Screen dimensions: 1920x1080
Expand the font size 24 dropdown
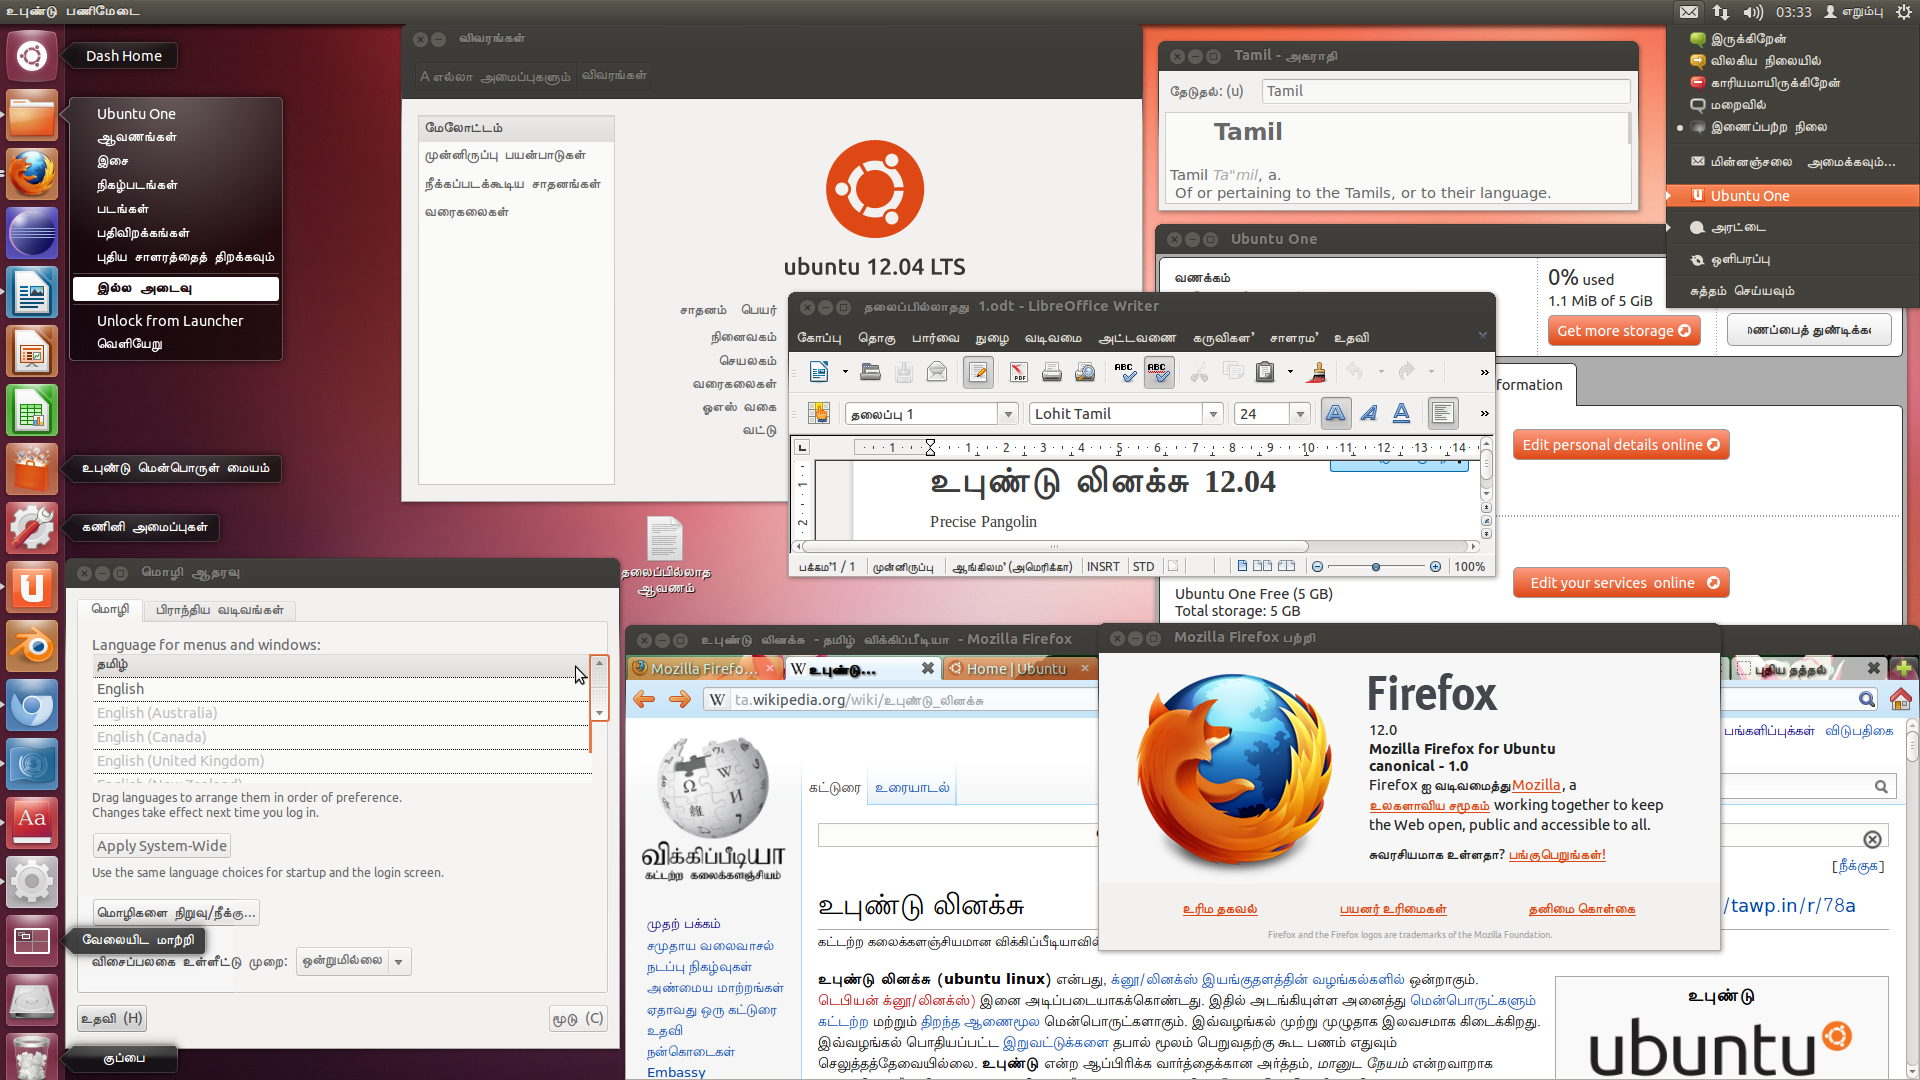(1300, 414)
